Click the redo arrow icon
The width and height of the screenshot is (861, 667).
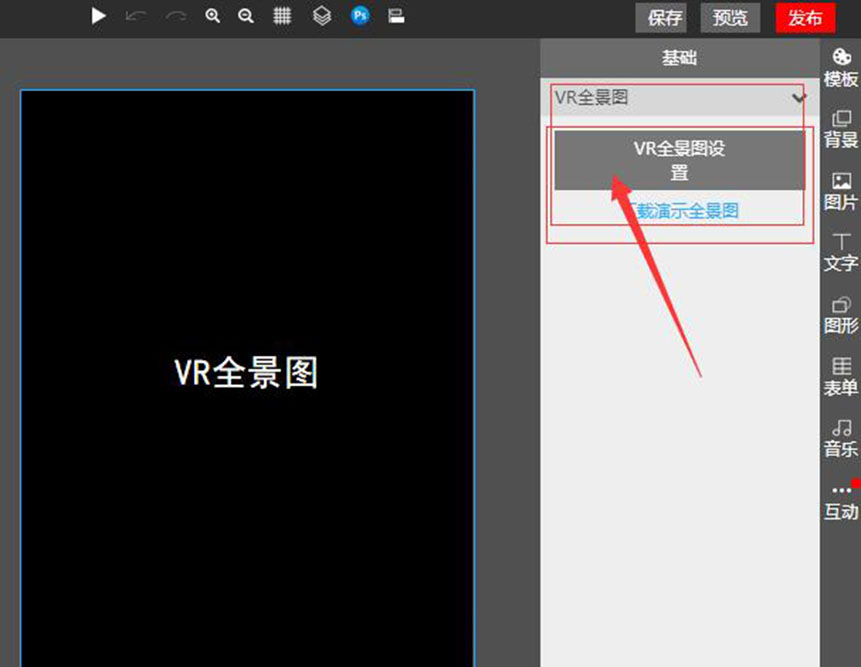pyautogui.click(x=175, y=16)
